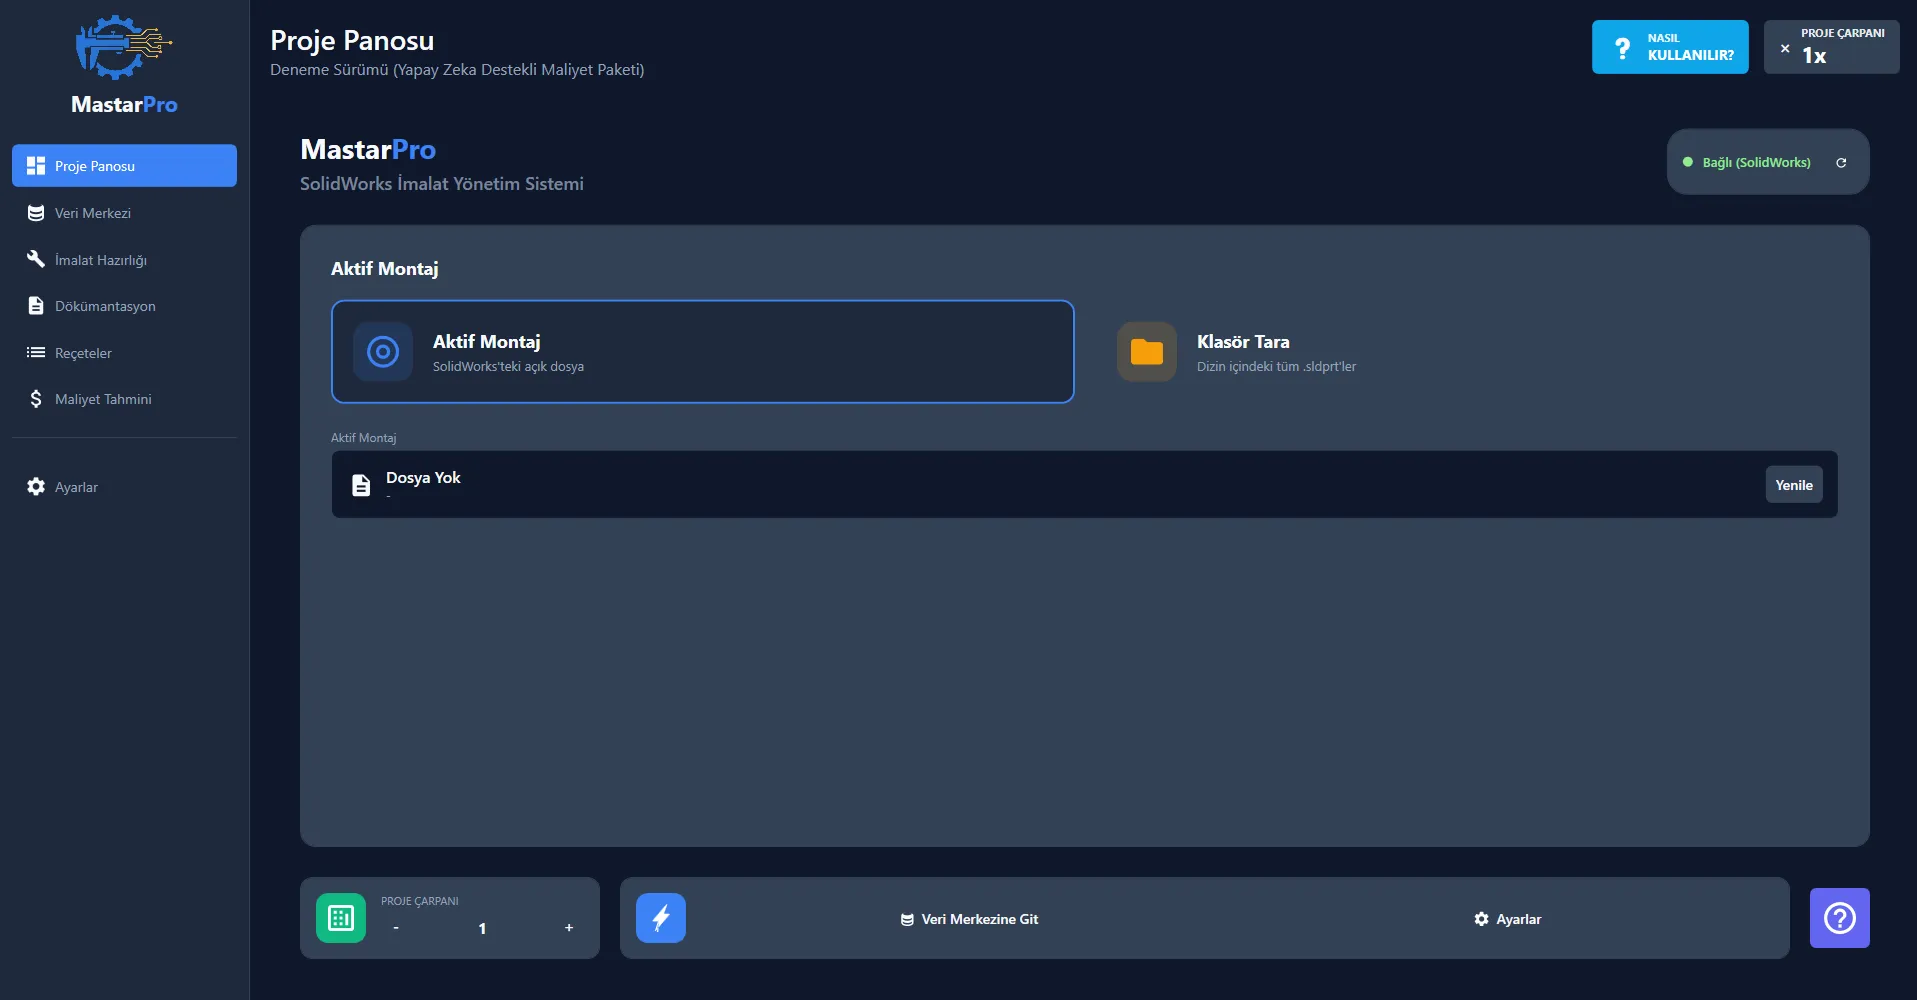Refresh the SolidWorks connection status

(x=1841, y=163)
